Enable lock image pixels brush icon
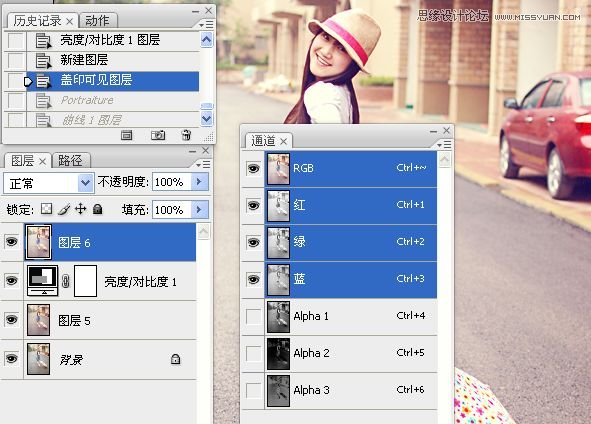 coord(64,209)
